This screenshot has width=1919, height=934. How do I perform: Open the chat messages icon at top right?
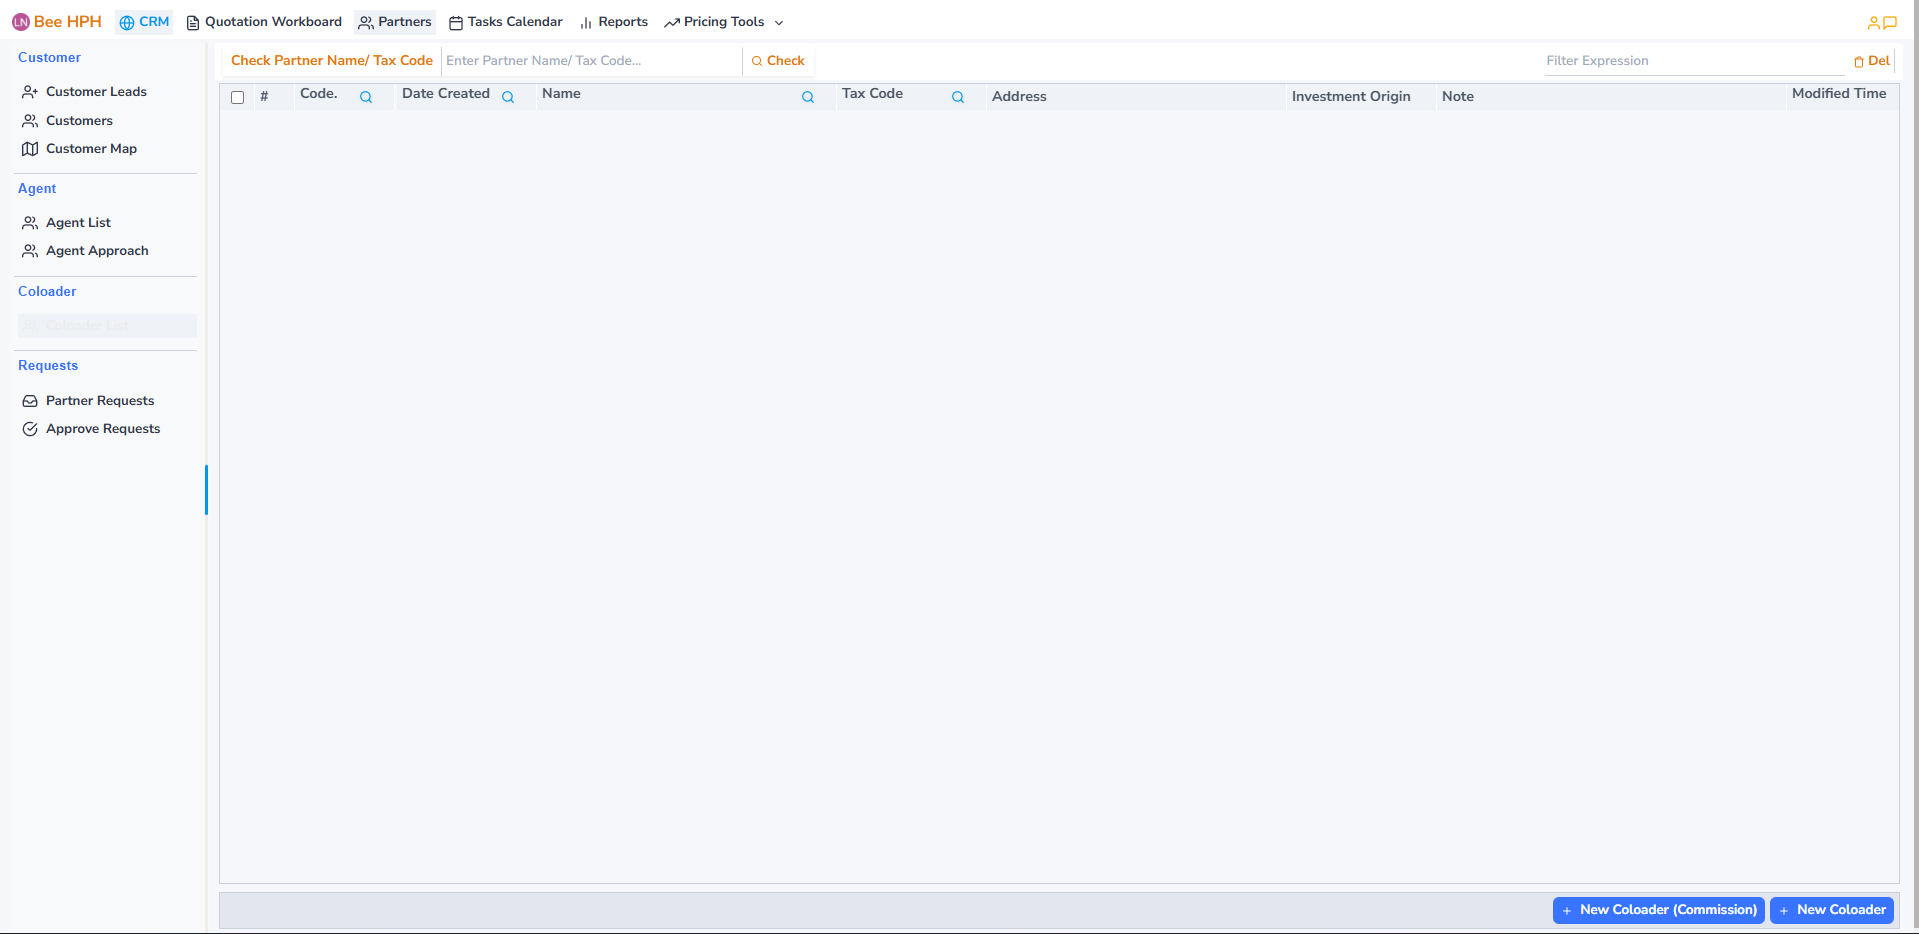[x=1890, y=22]
